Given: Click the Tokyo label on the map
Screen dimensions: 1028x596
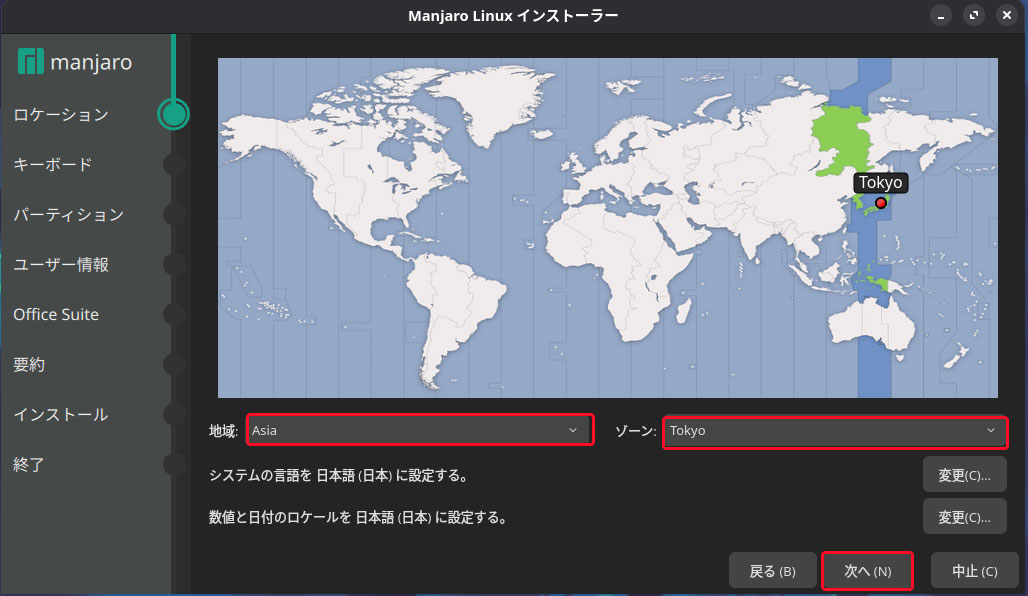Looking at the screenshot, I should coord(880,182).
